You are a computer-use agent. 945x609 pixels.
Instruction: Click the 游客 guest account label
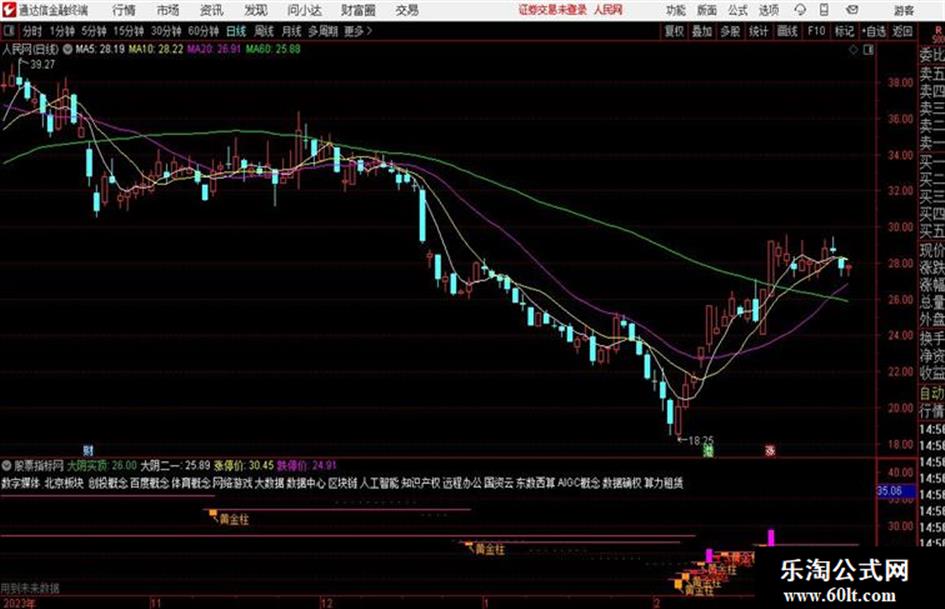tap(903, 10)
